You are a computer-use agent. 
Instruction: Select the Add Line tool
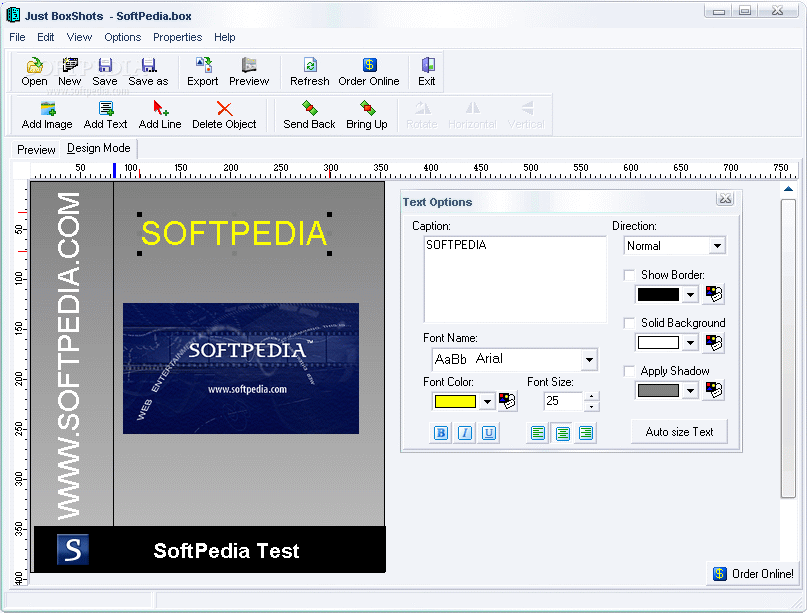[160, 115]
